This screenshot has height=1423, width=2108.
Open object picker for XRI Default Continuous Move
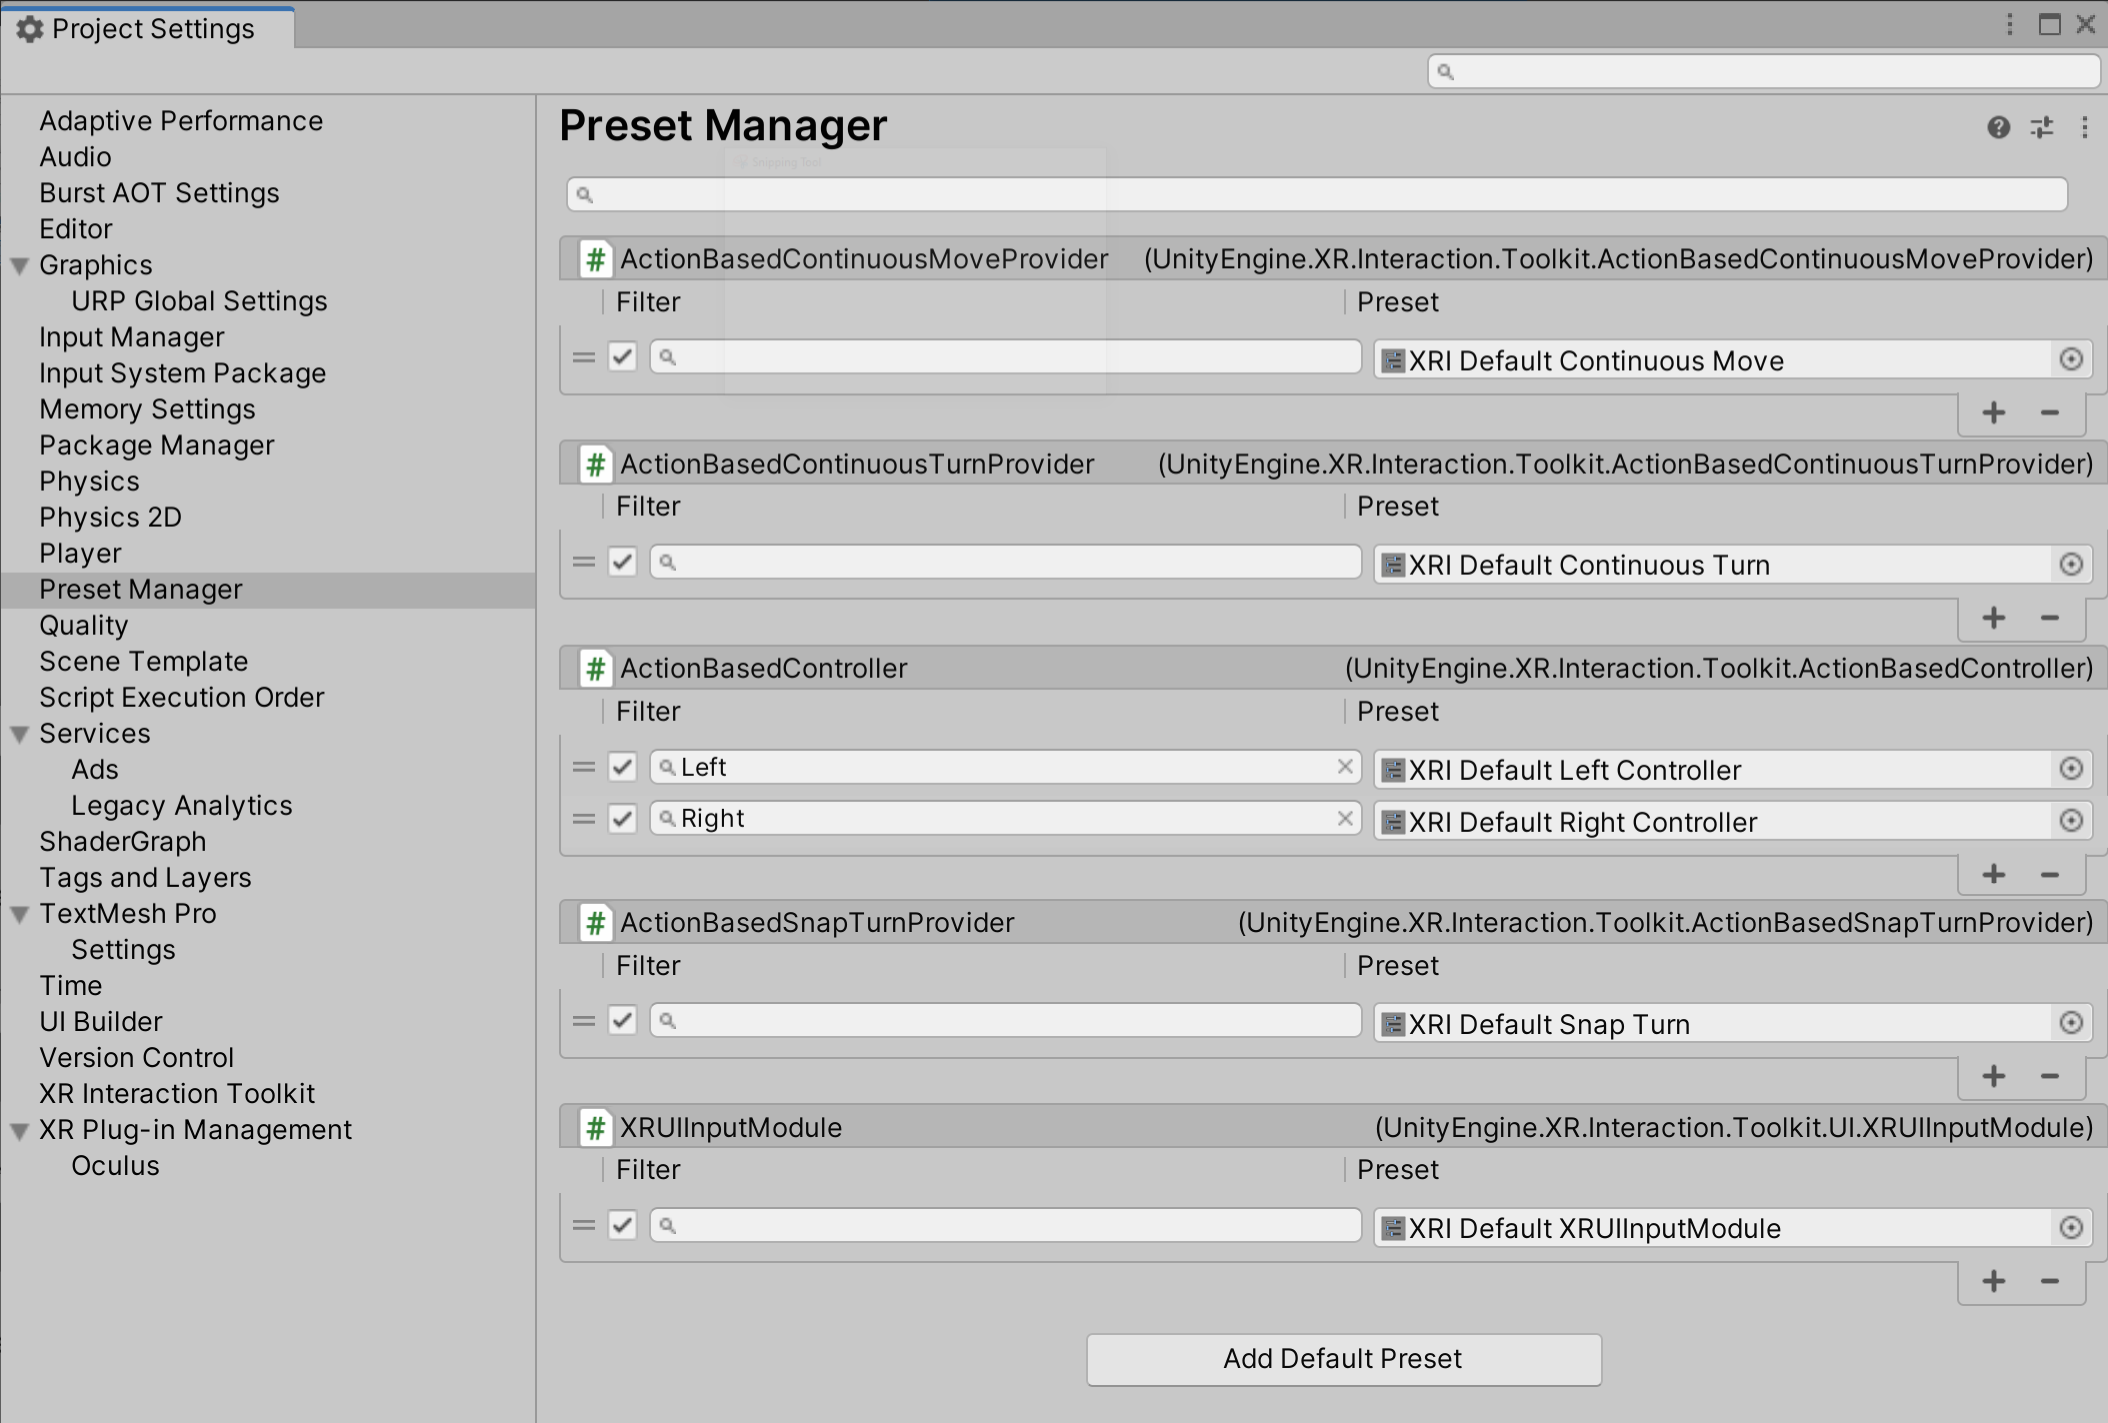[2072, 359]
